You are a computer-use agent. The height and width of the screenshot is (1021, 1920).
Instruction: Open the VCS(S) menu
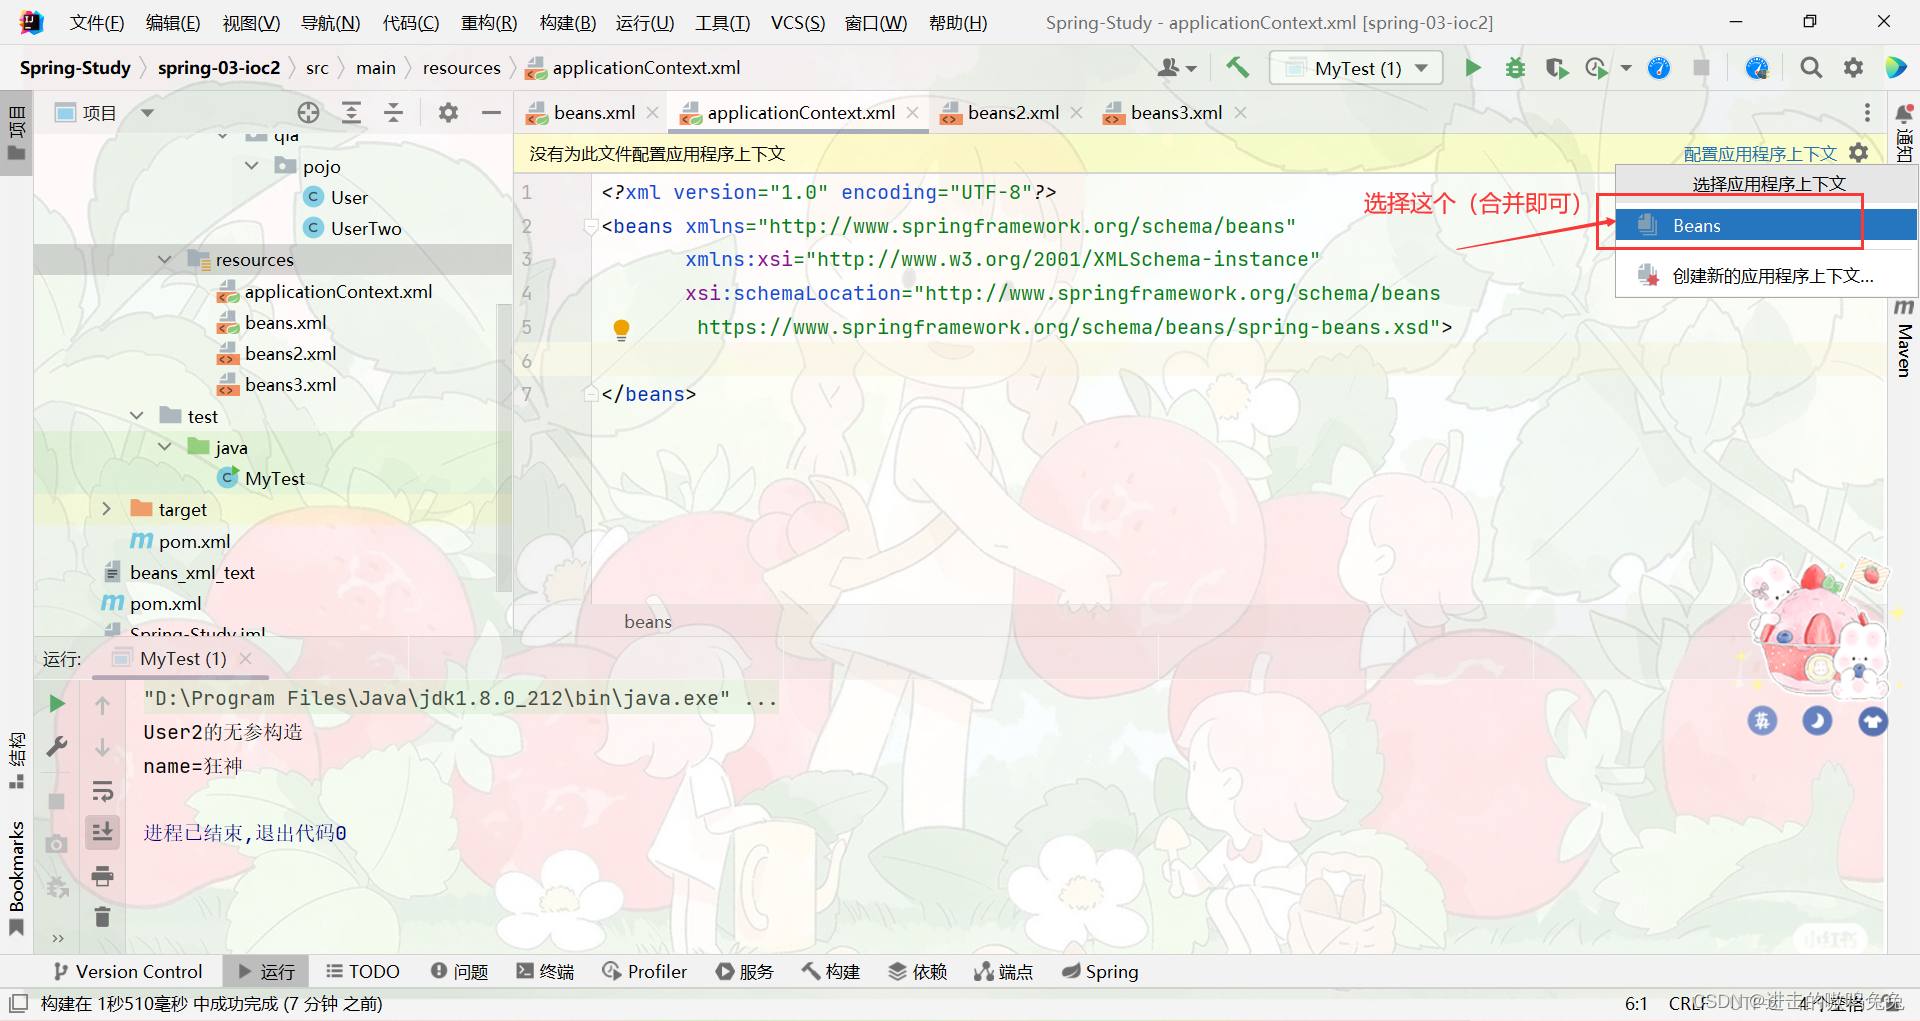(x=798, y=22)
